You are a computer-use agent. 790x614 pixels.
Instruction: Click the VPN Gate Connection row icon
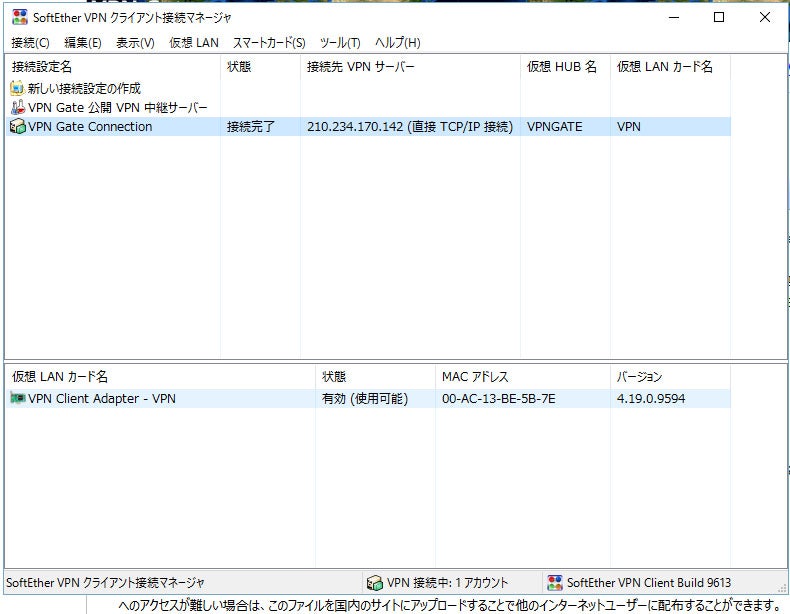[x=18, y=126]
